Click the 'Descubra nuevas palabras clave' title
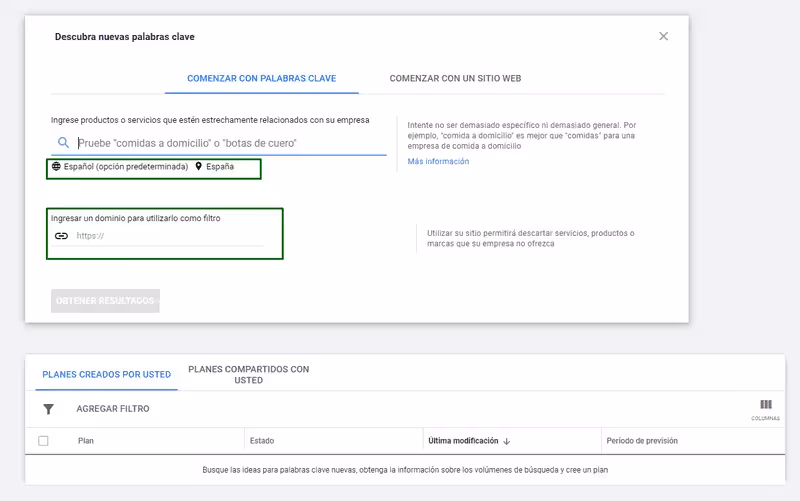 tap(124, 37)
